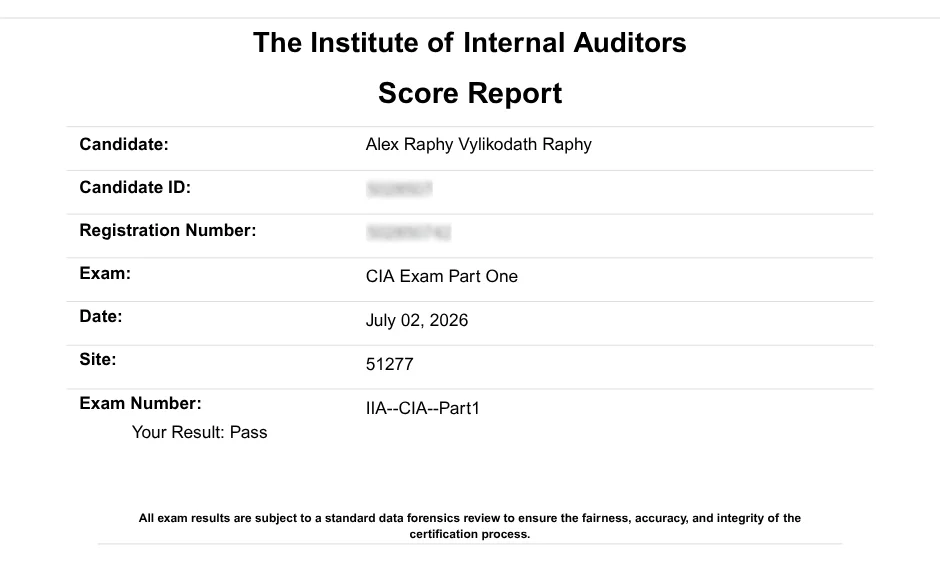Screen dimensions: 940x588
Task: Click the data forensics review disclaimer line
Action: [470, 518]
